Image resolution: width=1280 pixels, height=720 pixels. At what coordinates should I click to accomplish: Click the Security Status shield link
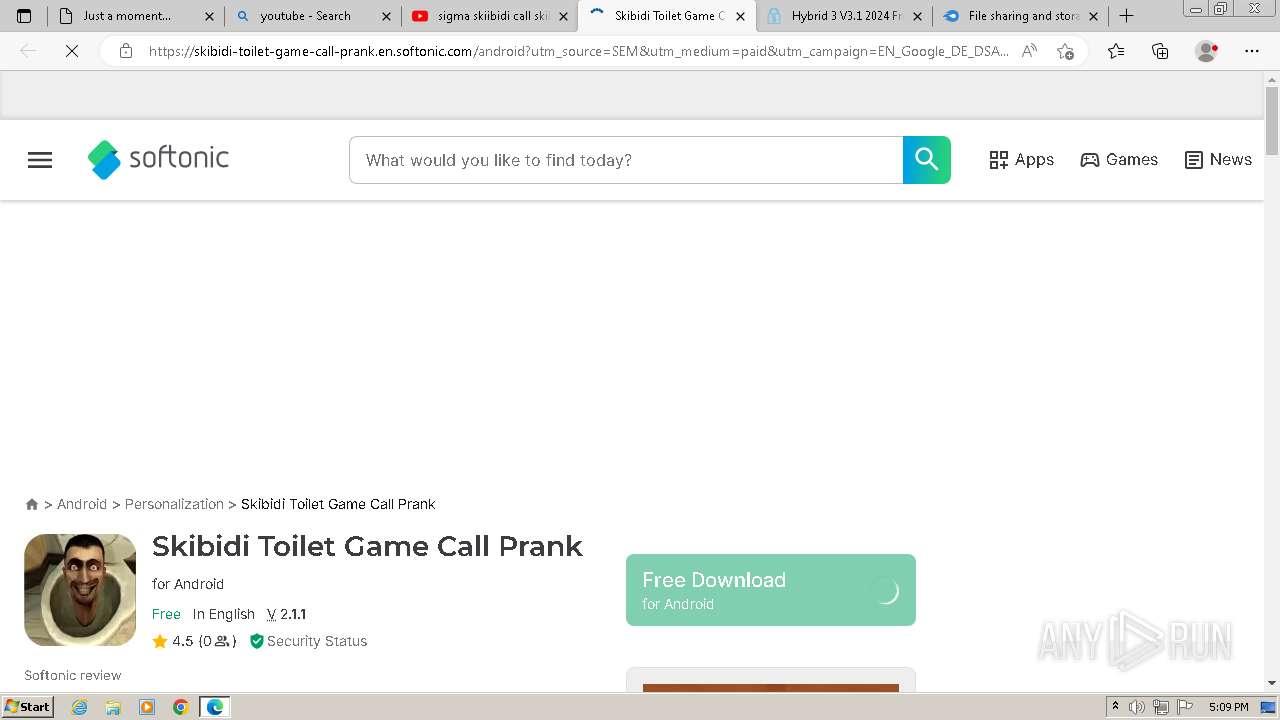point(308,641)
